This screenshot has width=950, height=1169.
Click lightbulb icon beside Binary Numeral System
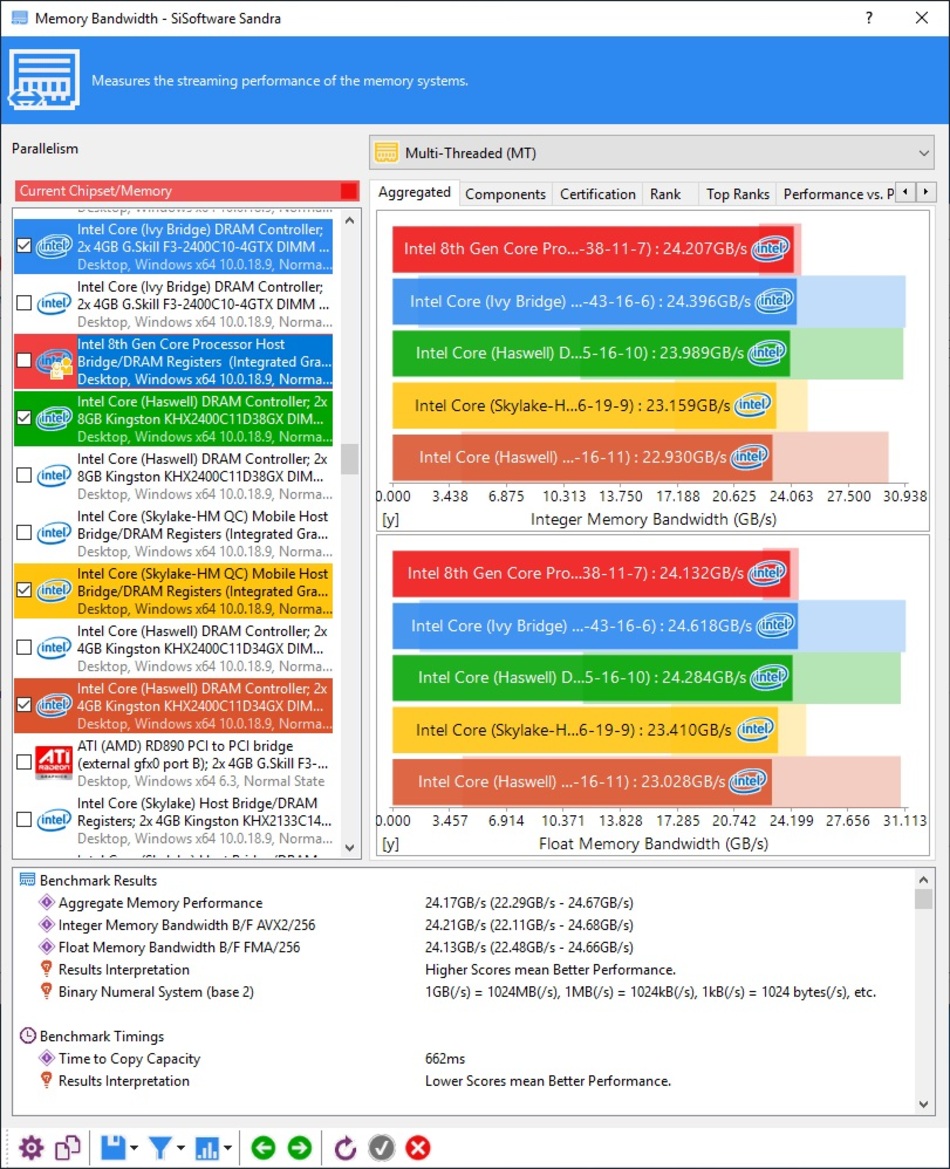pos(46,991)
